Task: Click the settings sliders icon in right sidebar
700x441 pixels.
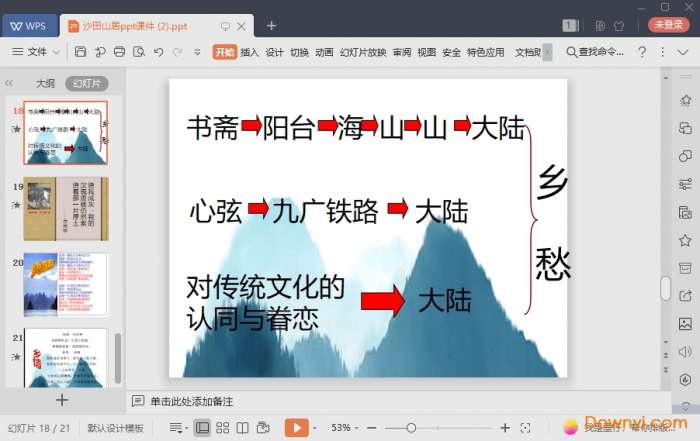Action: tap(685, 184)
